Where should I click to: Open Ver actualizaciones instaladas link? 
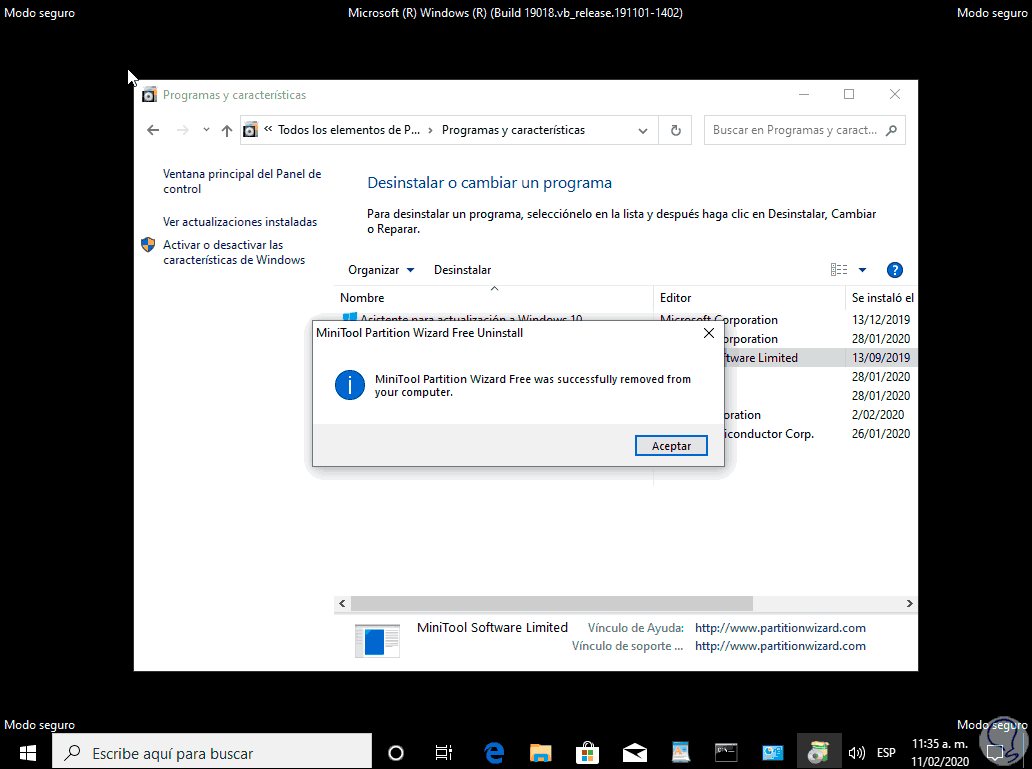pyautogui.click(x=240, y=222)
